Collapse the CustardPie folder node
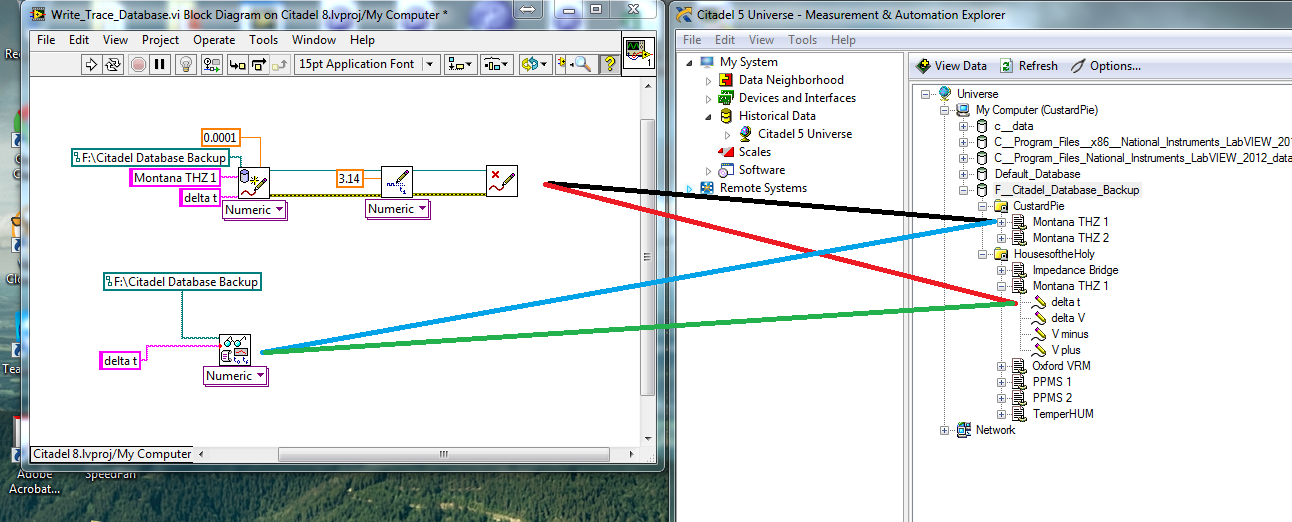 pos(983,206)
